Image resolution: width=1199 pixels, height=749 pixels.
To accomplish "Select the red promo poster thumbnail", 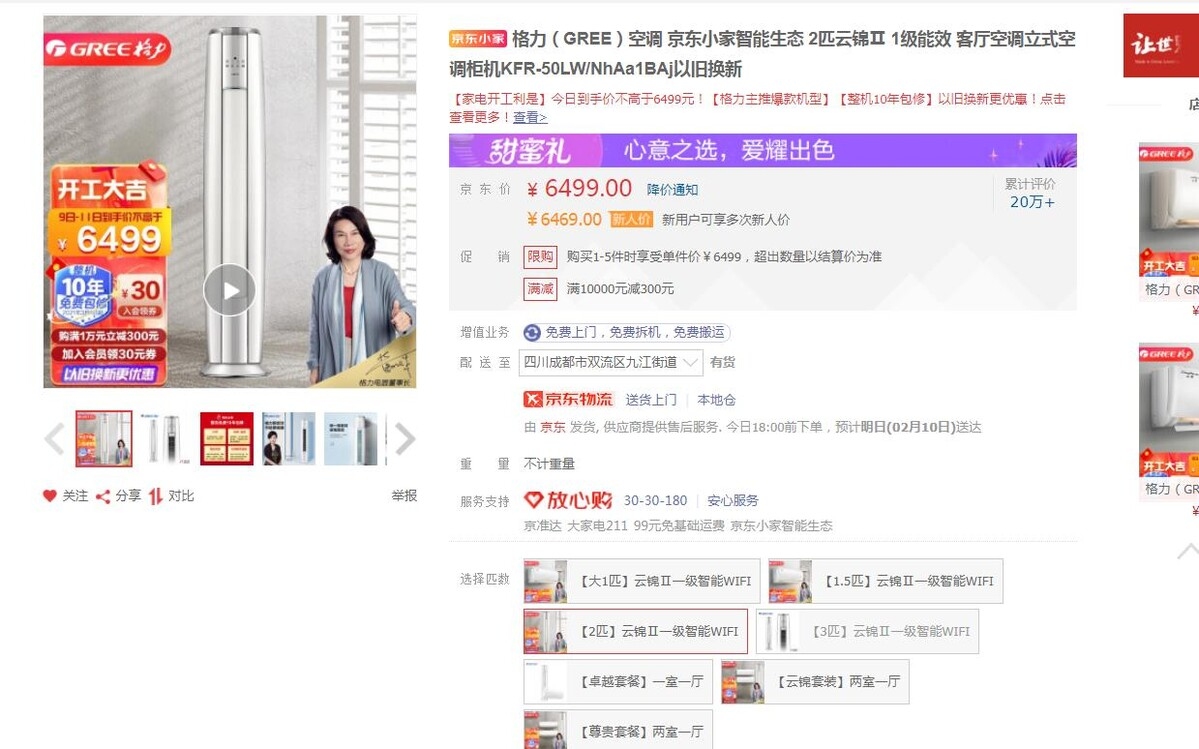I will (x=227, y=439).
